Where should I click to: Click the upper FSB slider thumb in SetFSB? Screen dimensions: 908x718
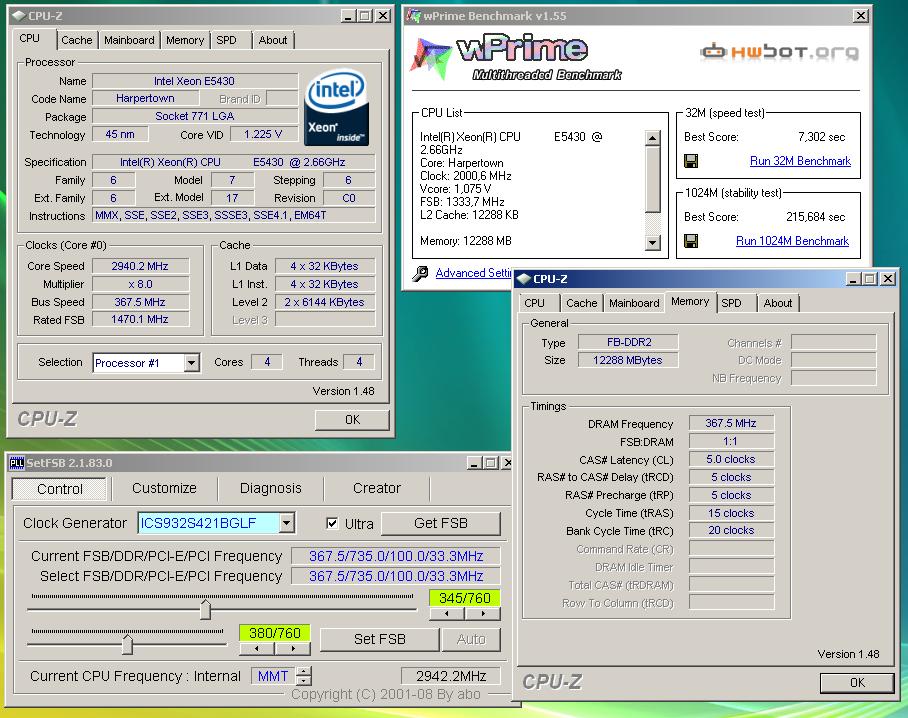[x=206, y=610]
